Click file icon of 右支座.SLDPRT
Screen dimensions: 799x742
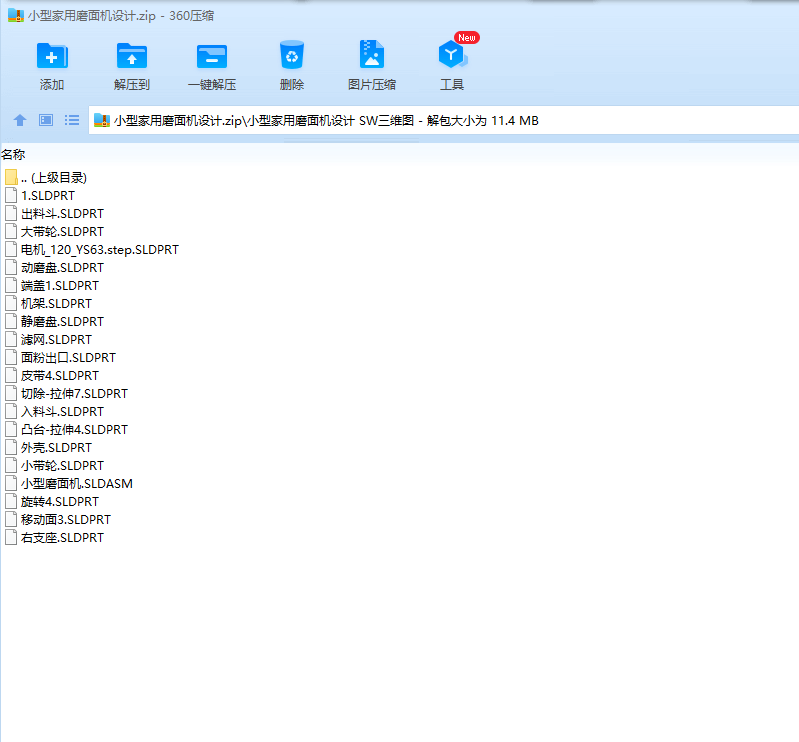(x=11, y=537)
